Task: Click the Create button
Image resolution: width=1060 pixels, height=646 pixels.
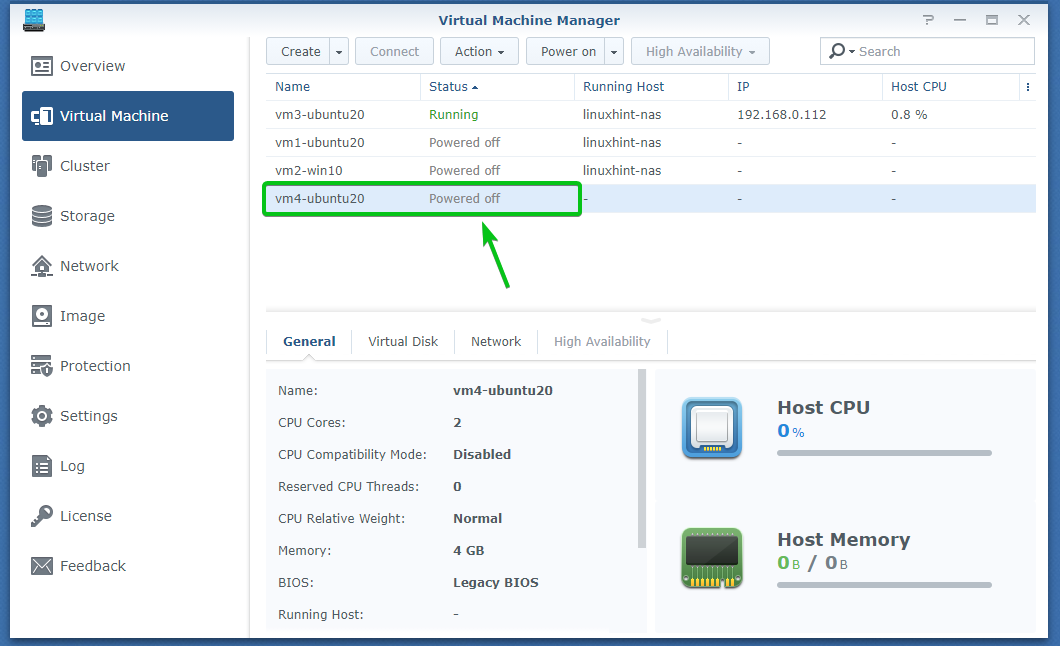Action: click(x=300, y=52)
